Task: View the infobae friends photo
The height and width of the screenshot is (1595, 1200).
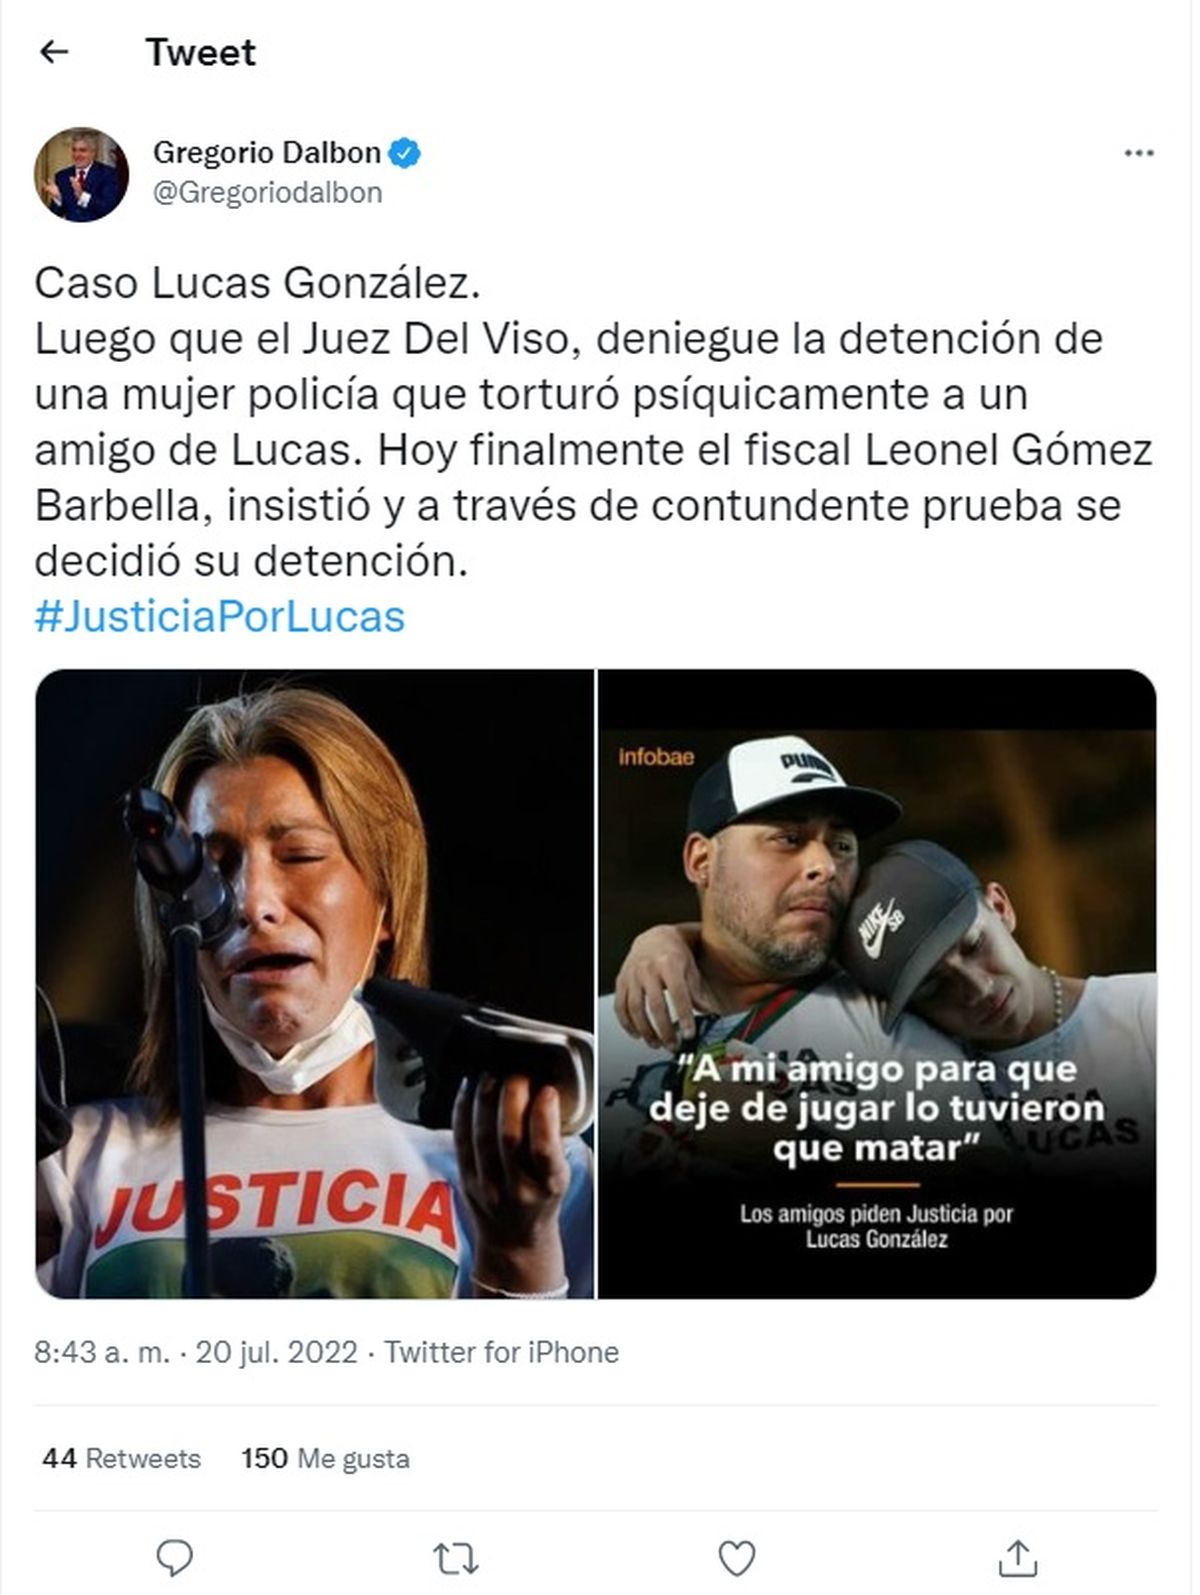Action: [x=877, y=984]
